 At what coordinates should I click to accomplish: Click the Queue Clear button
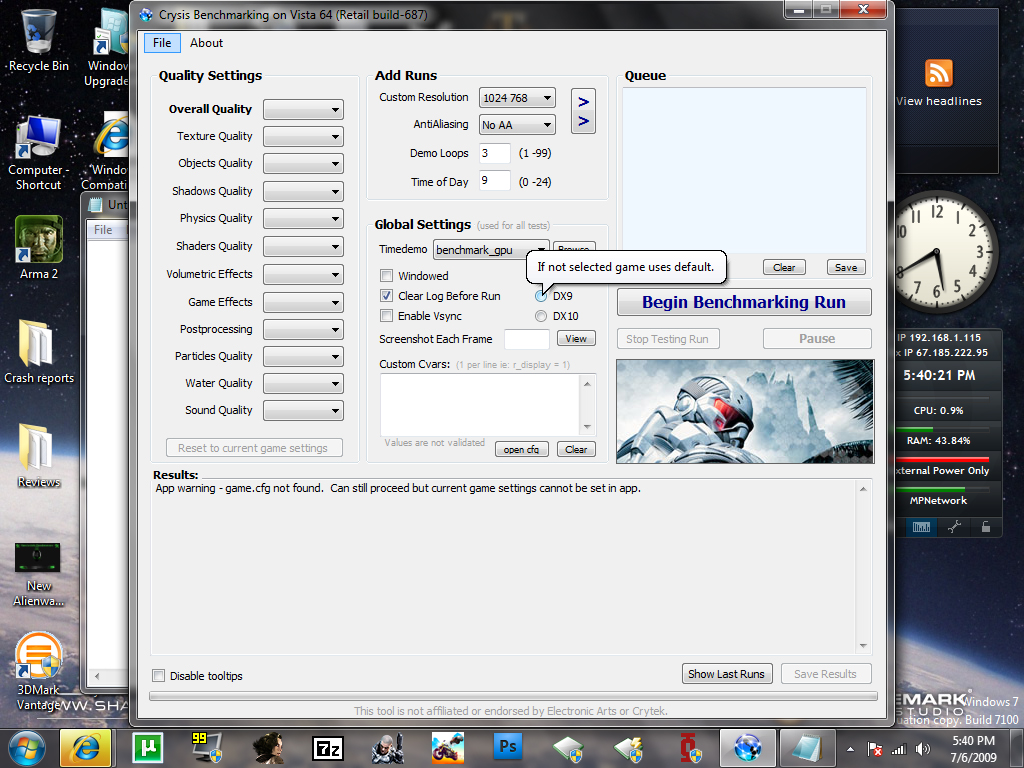pos(784,267)
